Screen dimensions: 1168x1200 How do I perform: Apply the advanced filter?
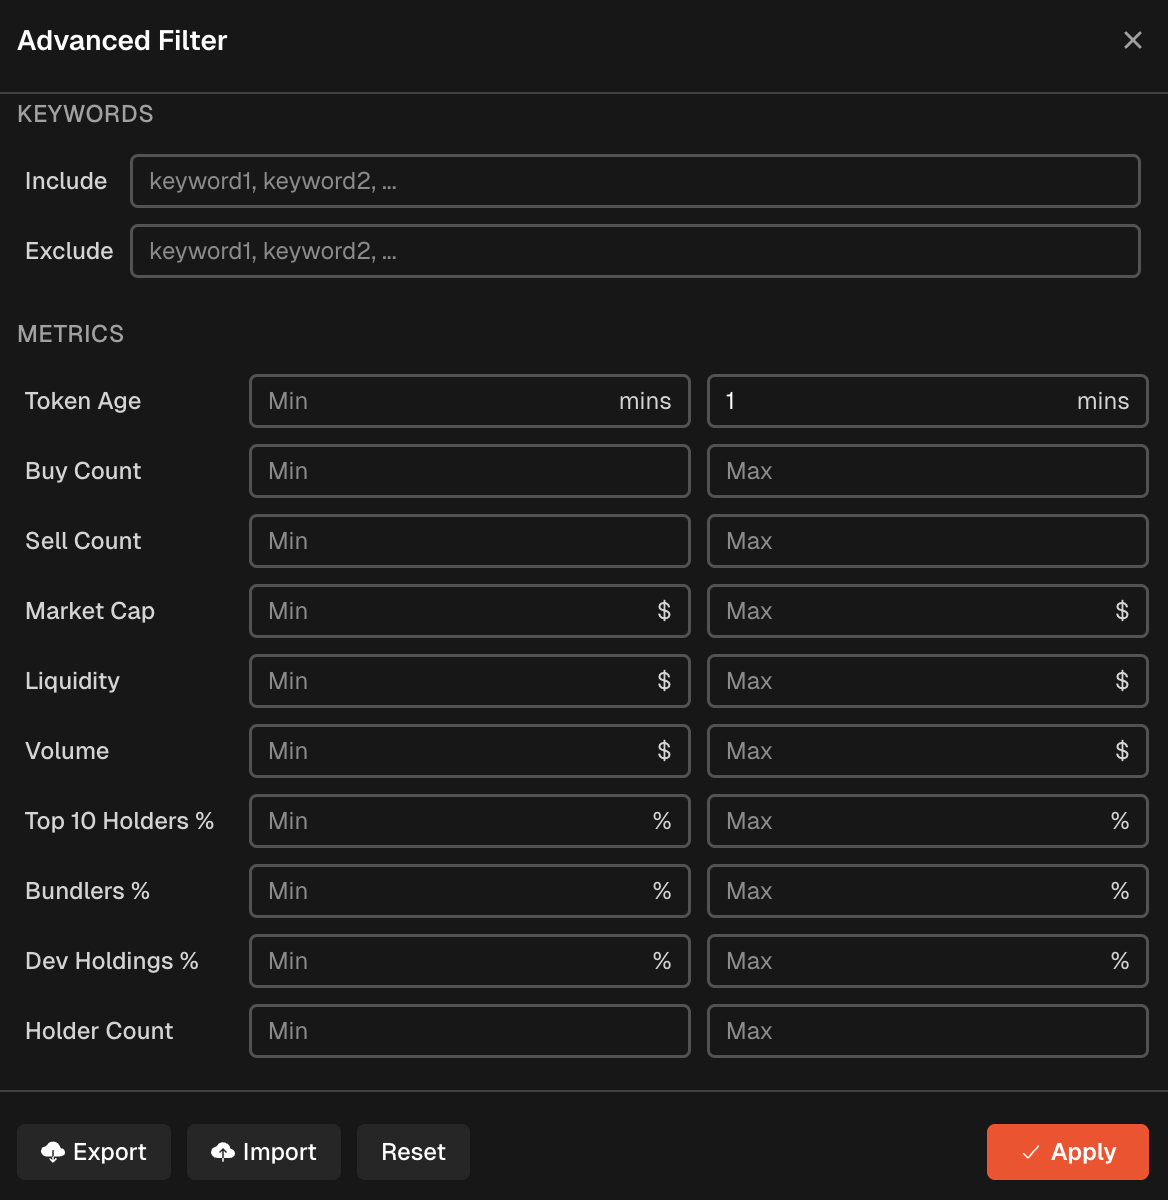[1068, 1152]
